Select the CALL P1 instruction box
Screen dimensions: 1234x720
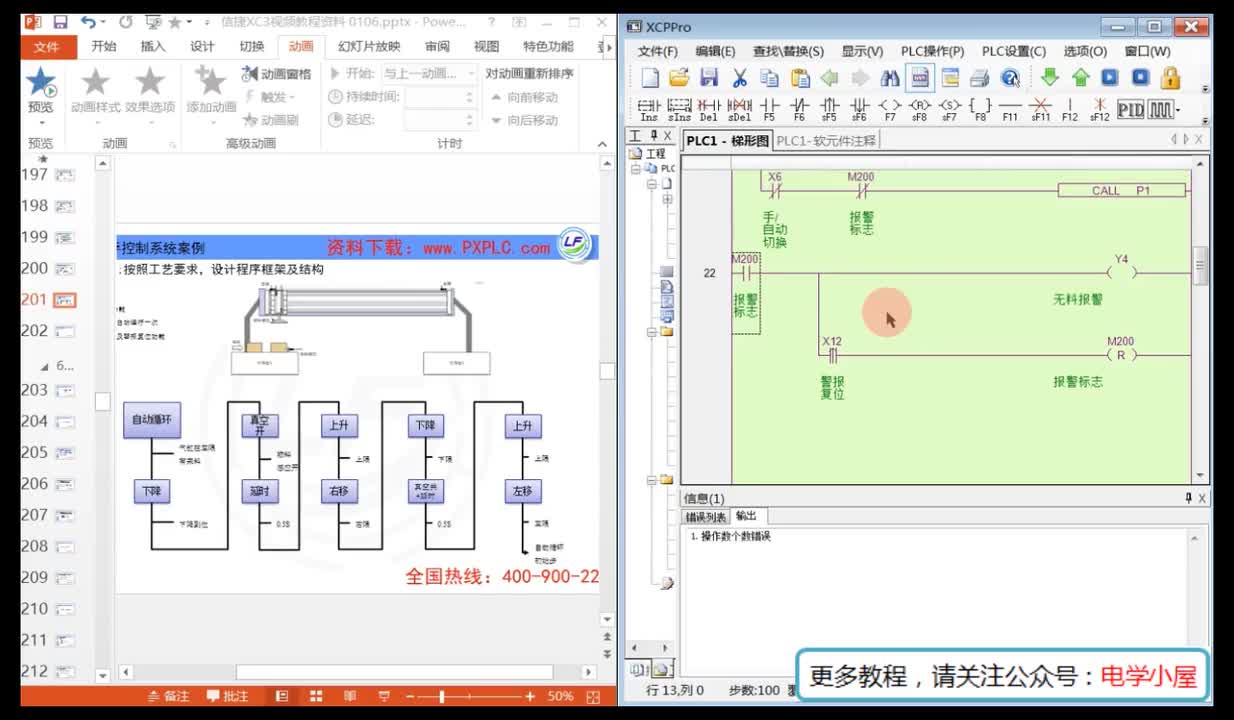pos(1121,191)
